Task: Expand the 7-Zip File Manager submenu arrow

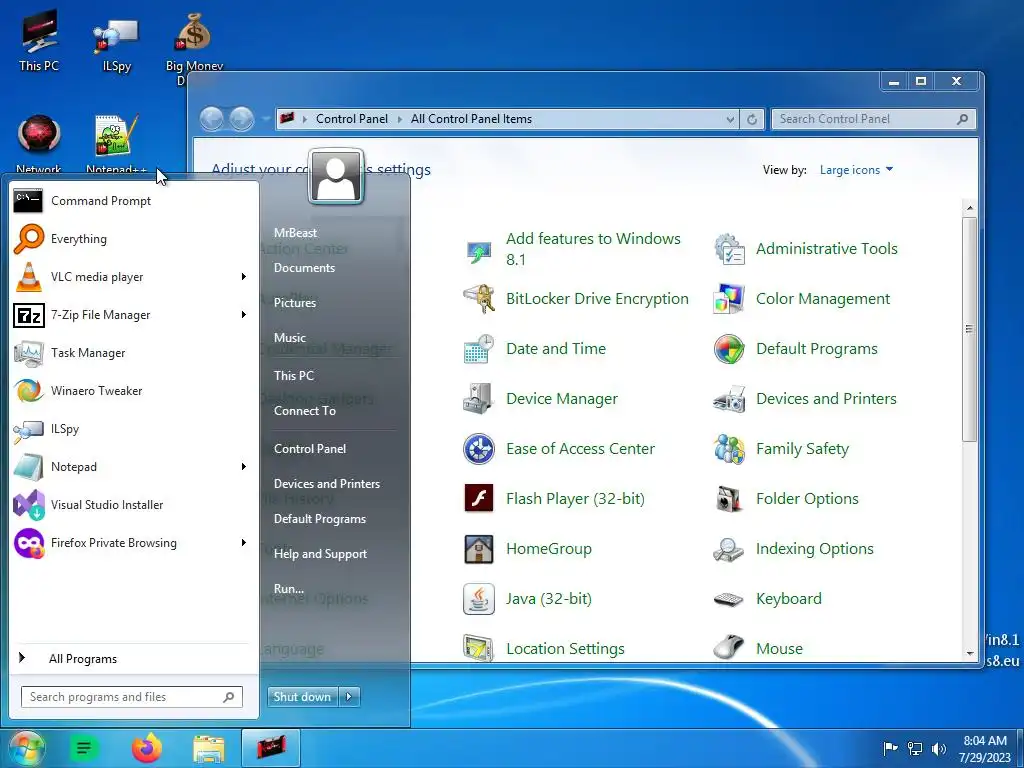Action: coord(244,315)
